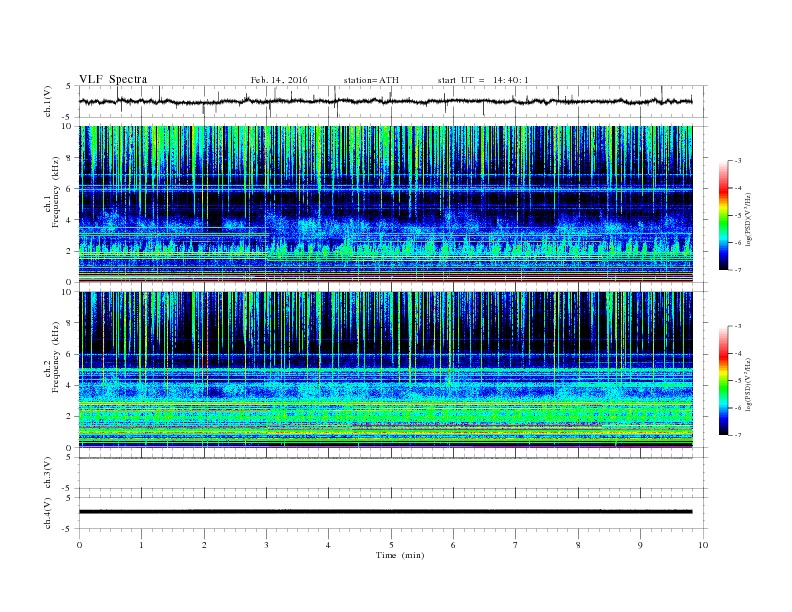Screen dimensions: 792x612
Task: Click the "Time (min)" x-axis label
Action: pyautogui.click(x=400, y=555)
